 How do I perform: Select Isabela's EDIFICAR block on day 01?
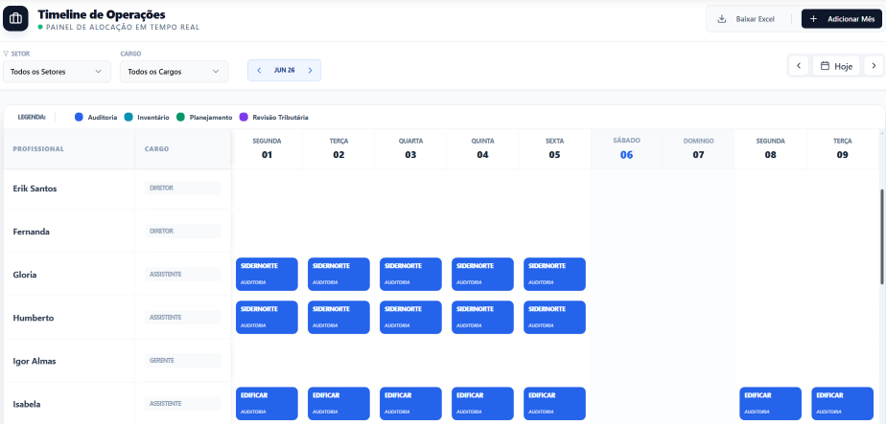coord(267,404)
